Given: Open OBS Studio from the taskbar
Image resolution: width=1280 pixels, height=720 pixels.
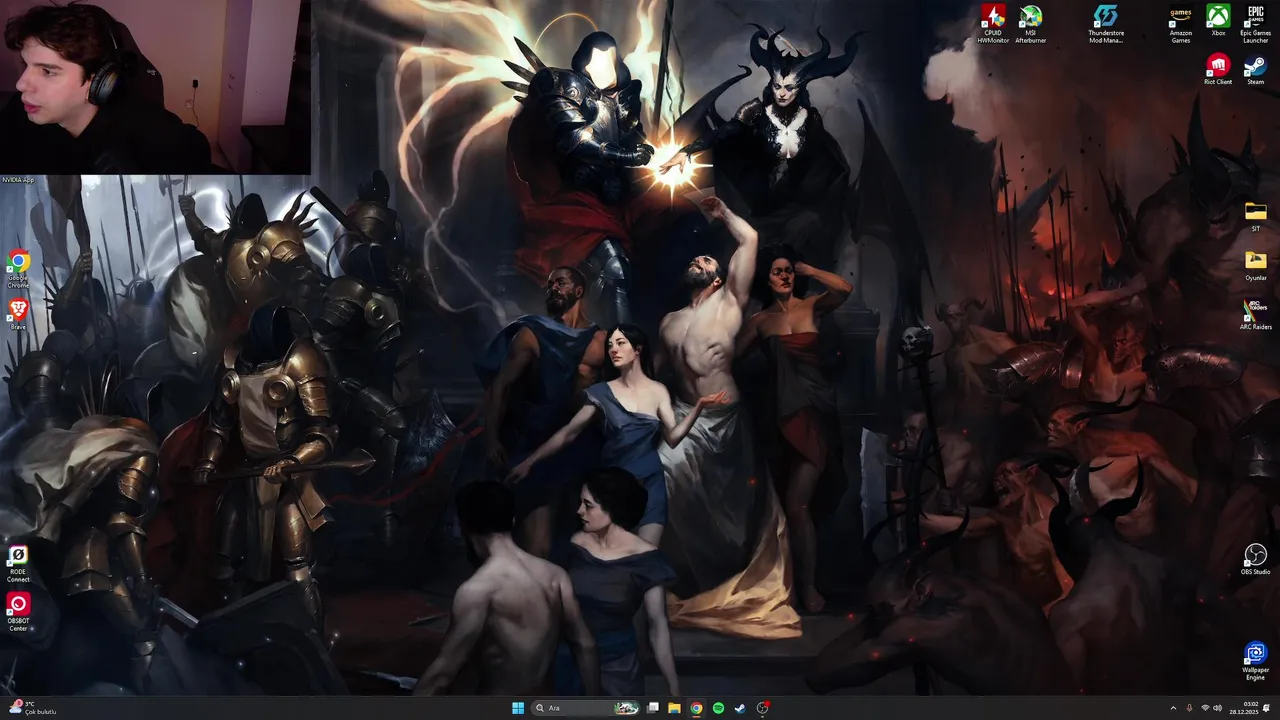Looking at the screenshot, I should 762,708.
